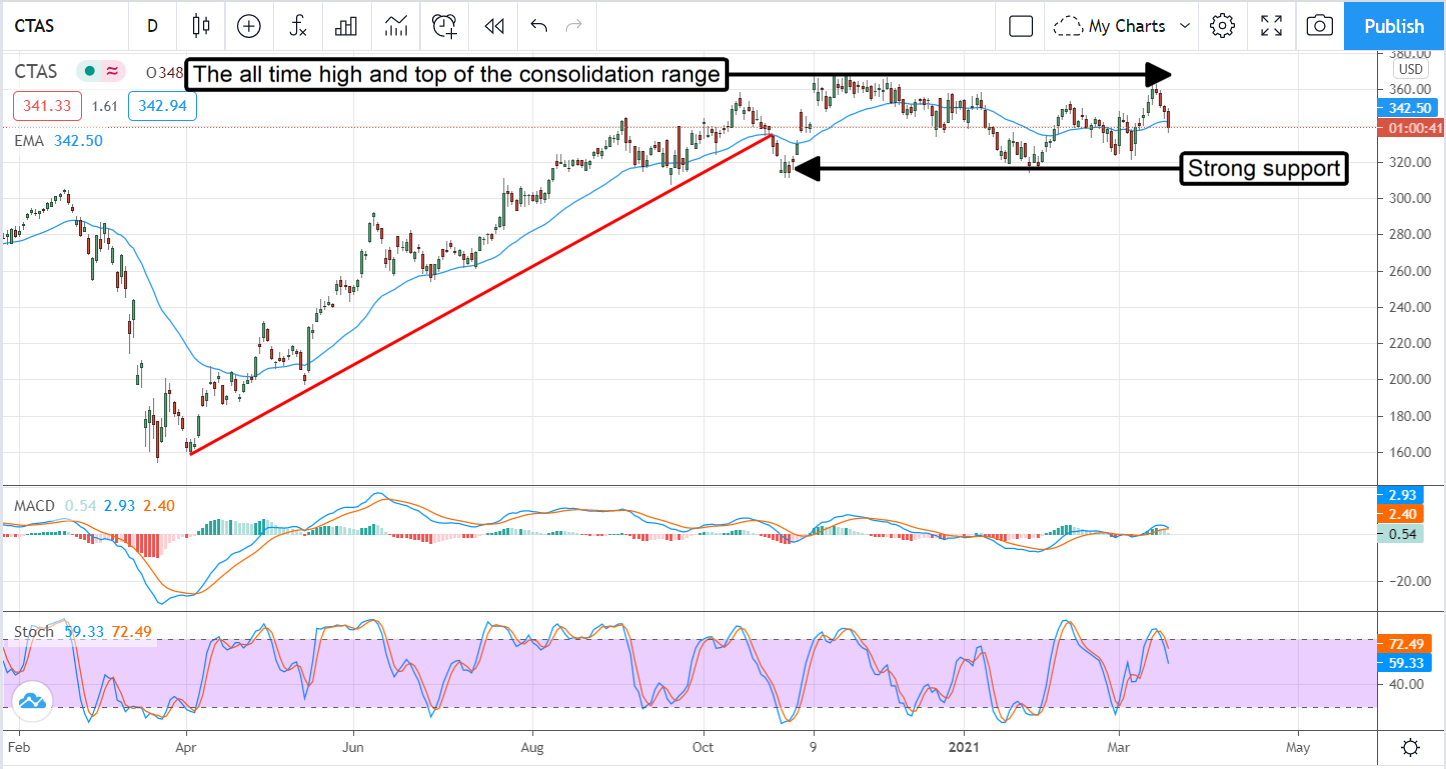
Task: Open the candlestick chart style selector
Action: [x=201, y=26]
